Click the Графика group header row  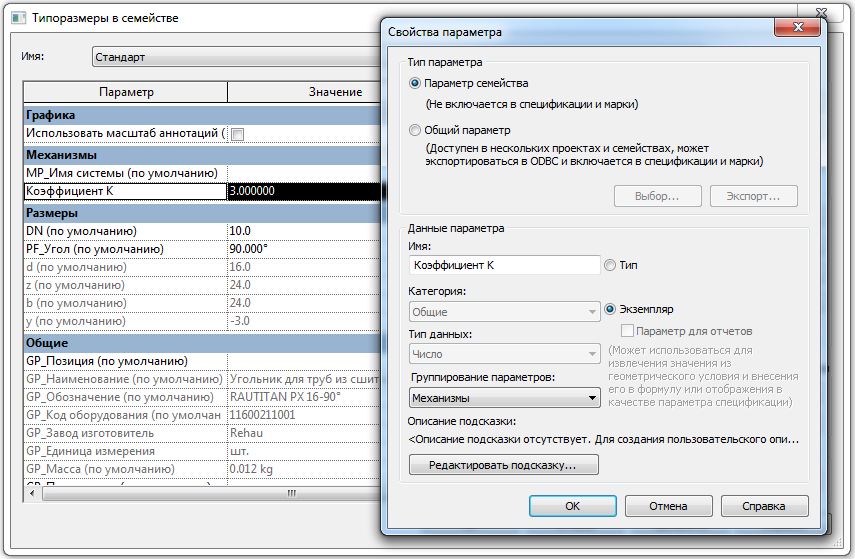click(202, 115)
